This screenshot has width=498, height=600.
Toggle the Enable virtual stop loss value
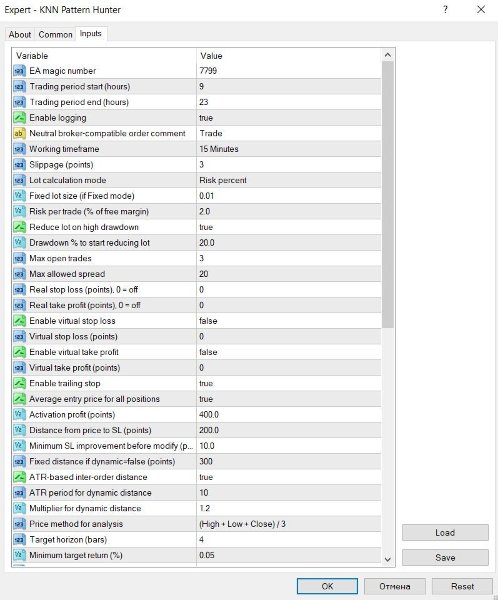289,321
